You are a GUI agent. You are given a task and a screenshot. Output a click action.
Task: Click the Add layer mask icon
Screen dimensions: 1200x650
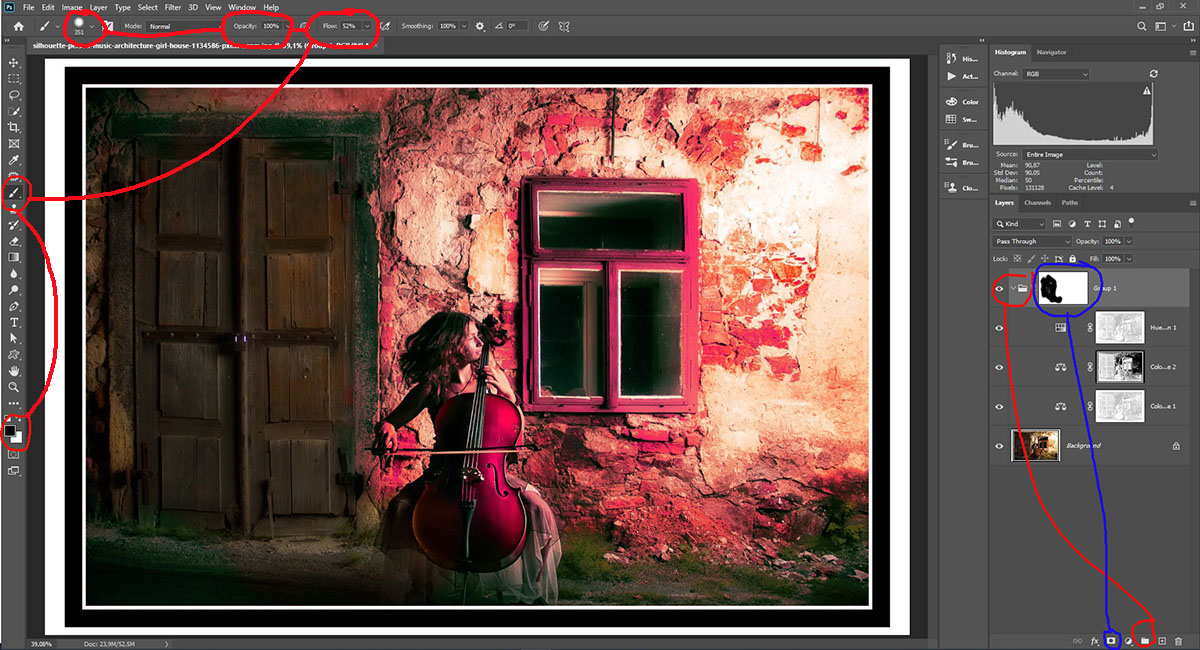1111,640
